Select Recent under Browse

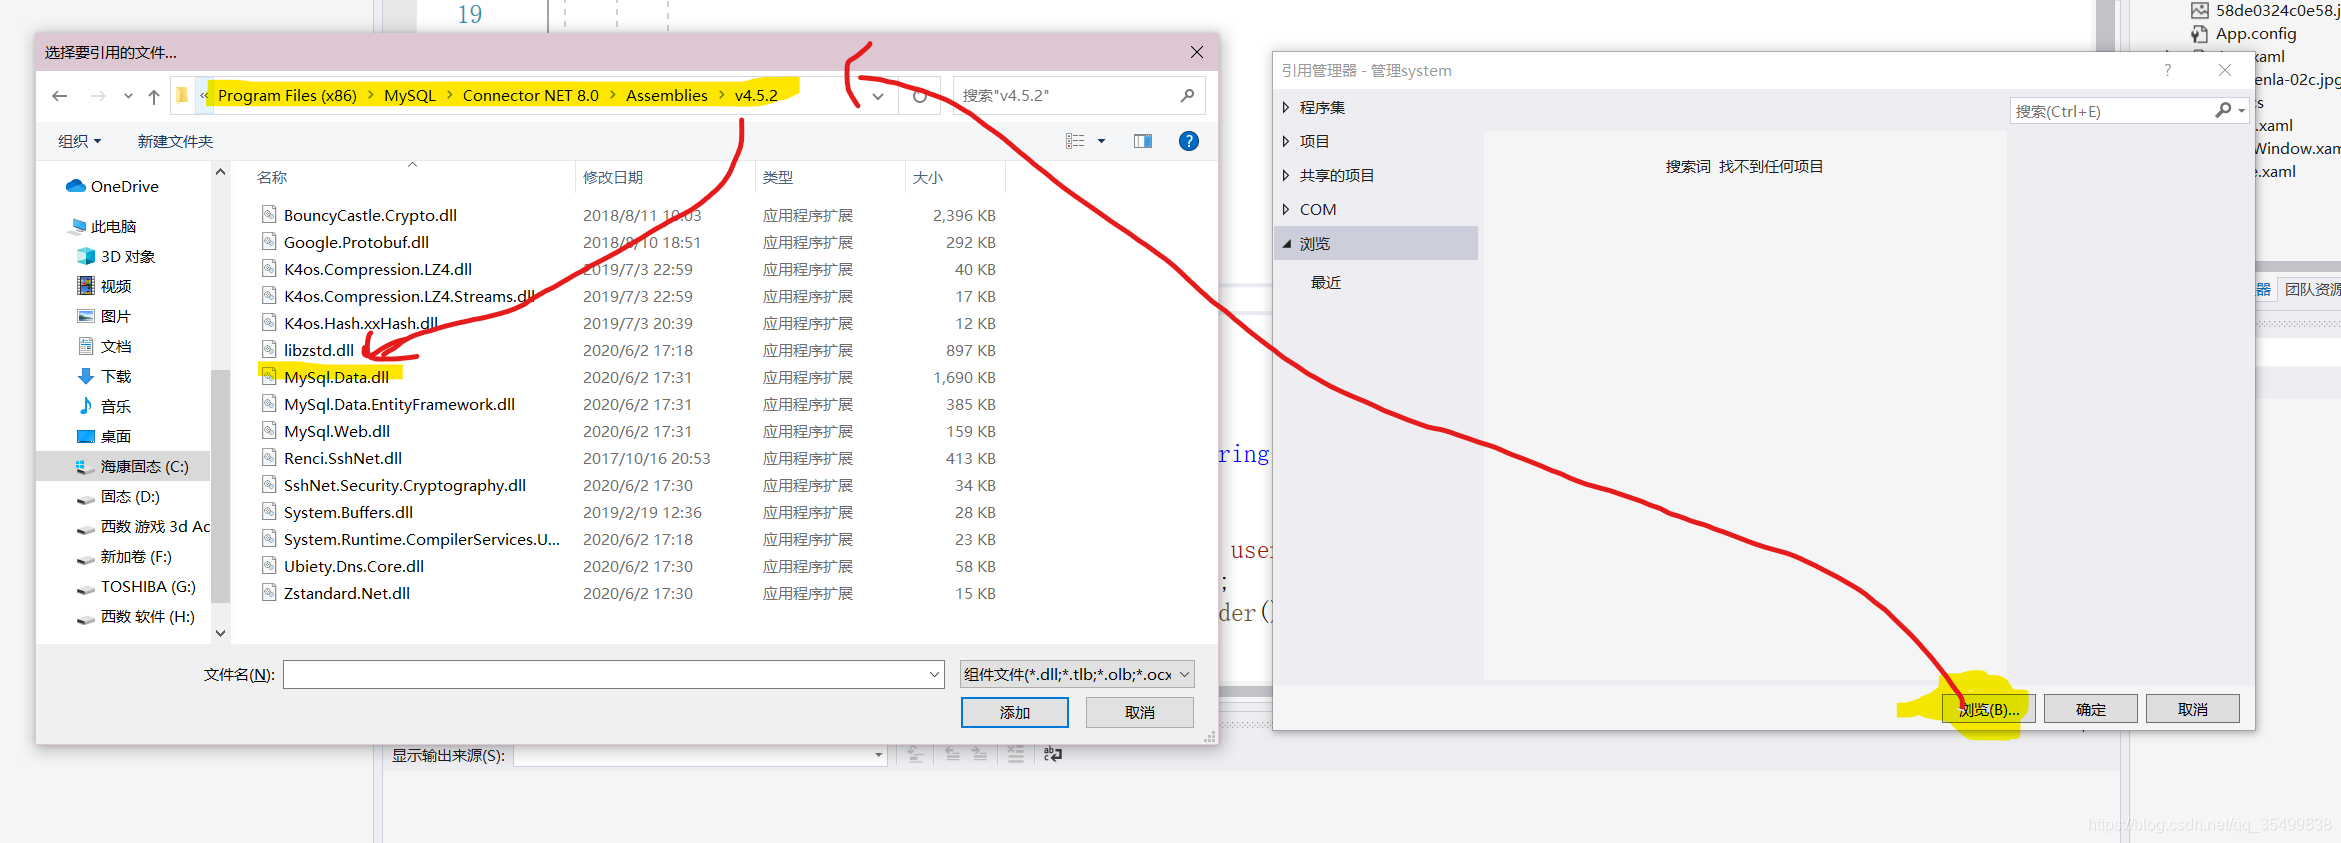click(1326, 283)
